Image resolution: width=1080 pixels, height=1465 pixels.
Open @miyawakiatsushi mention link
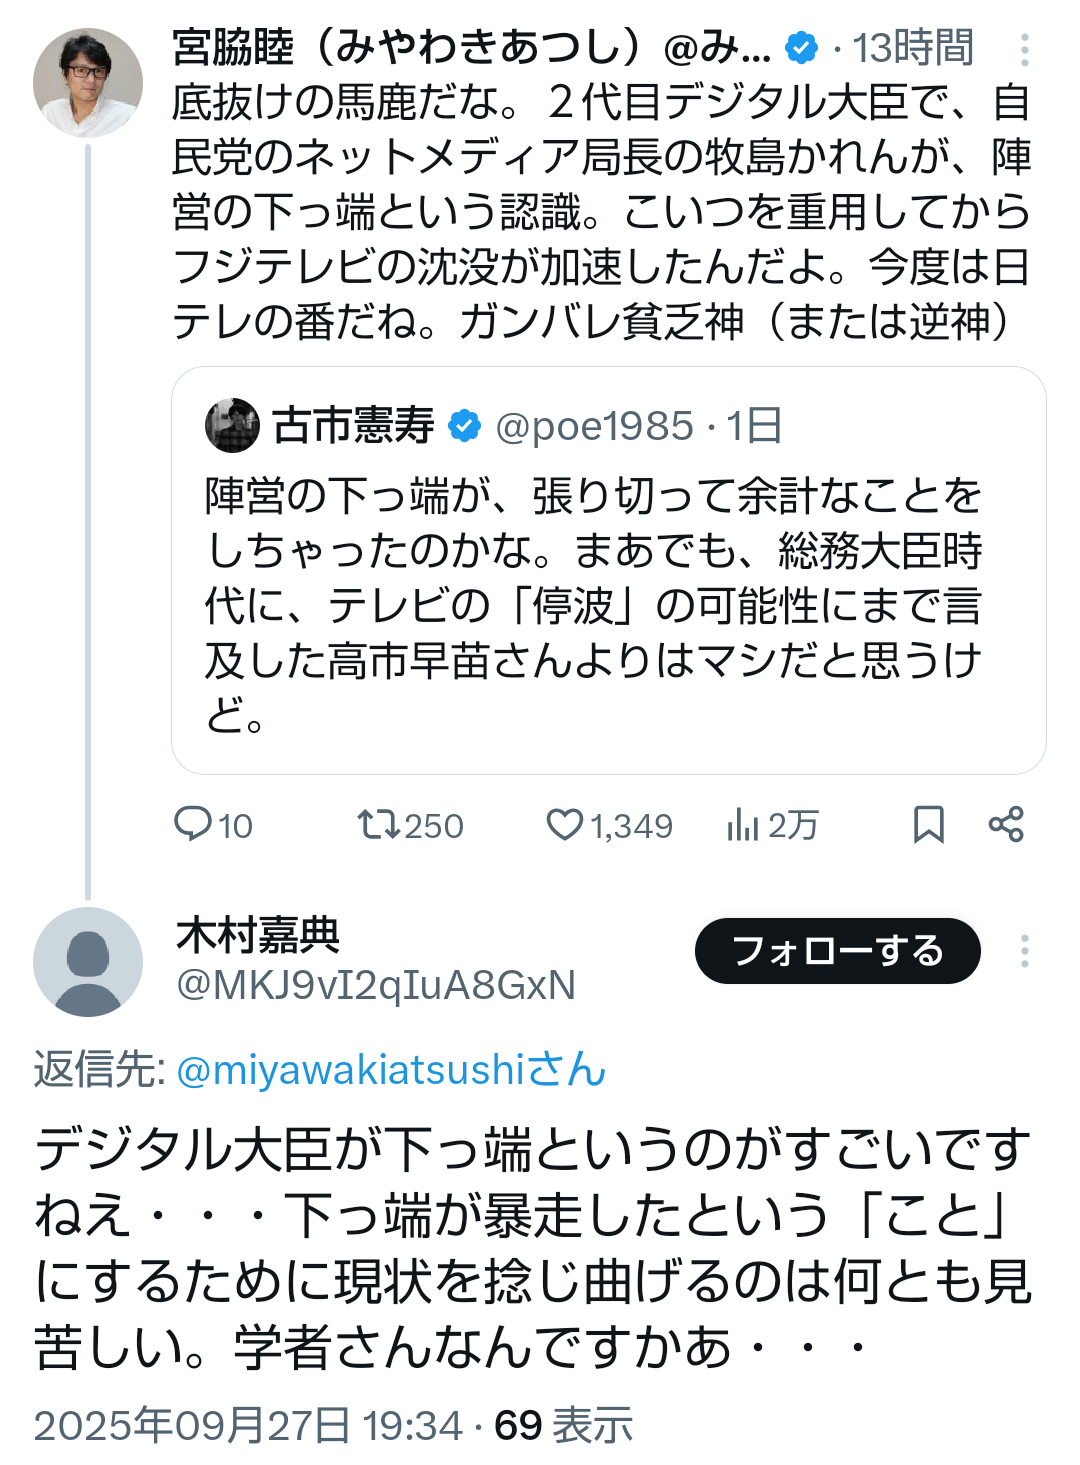click(x=391, y=1070)
